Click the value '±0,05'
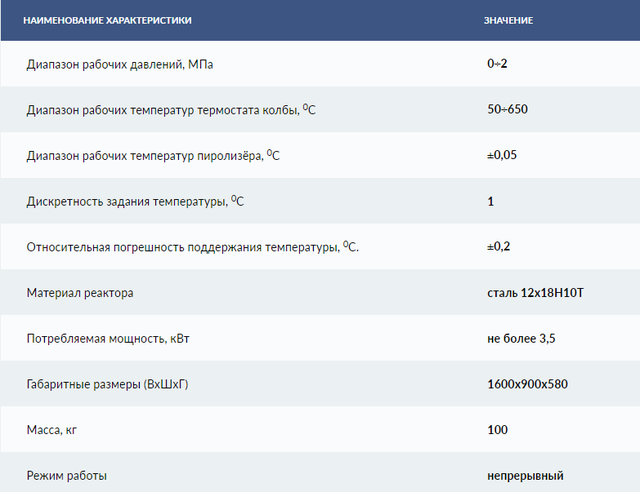The height and width of the screenshot is (492, 640). click(x=502, y=155)
